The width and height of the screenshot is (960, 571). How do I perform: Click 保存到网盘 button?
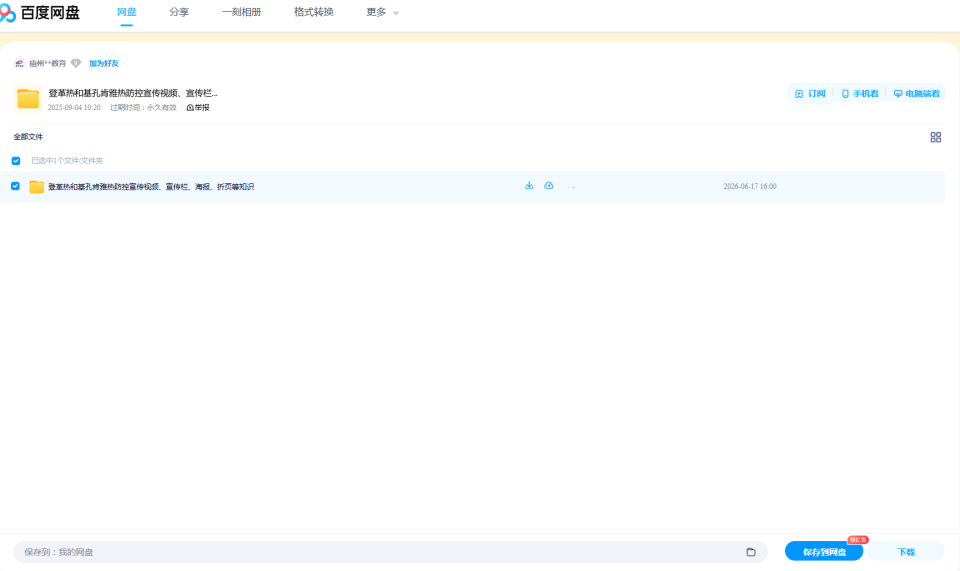(x=824, y=551)
